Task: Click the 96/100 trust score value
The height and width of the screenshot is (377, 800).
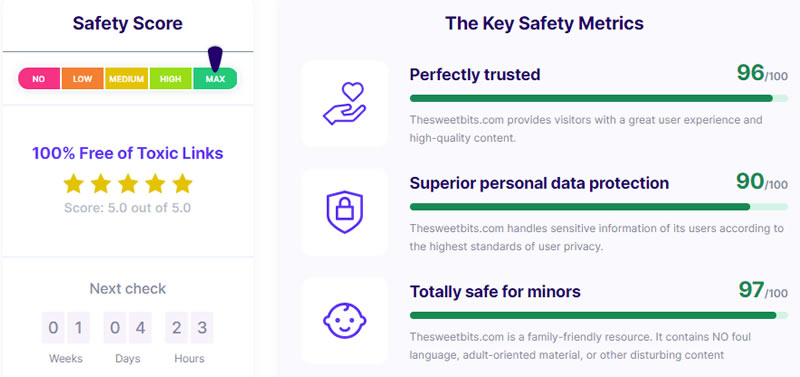Action: (x=762, y=73)
